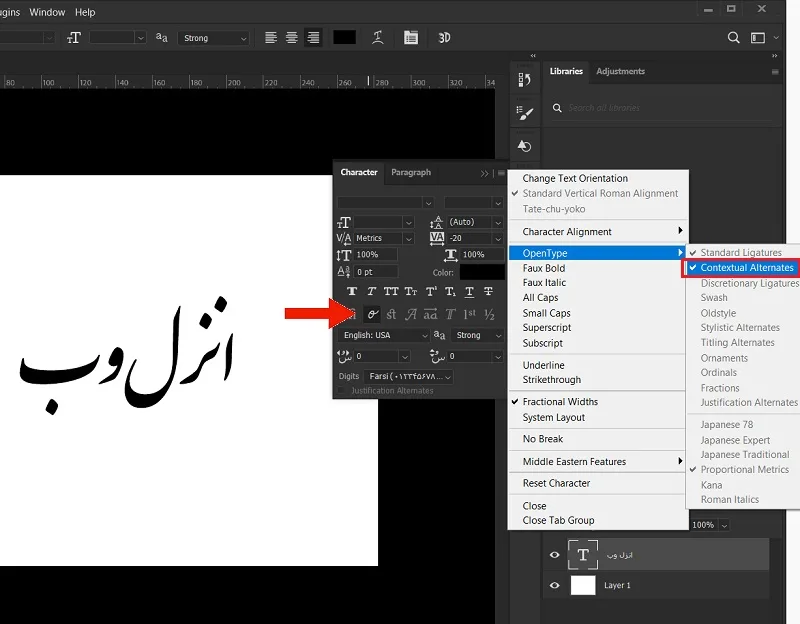Expand Character Alignment submenu

click(x=598, y=232)
